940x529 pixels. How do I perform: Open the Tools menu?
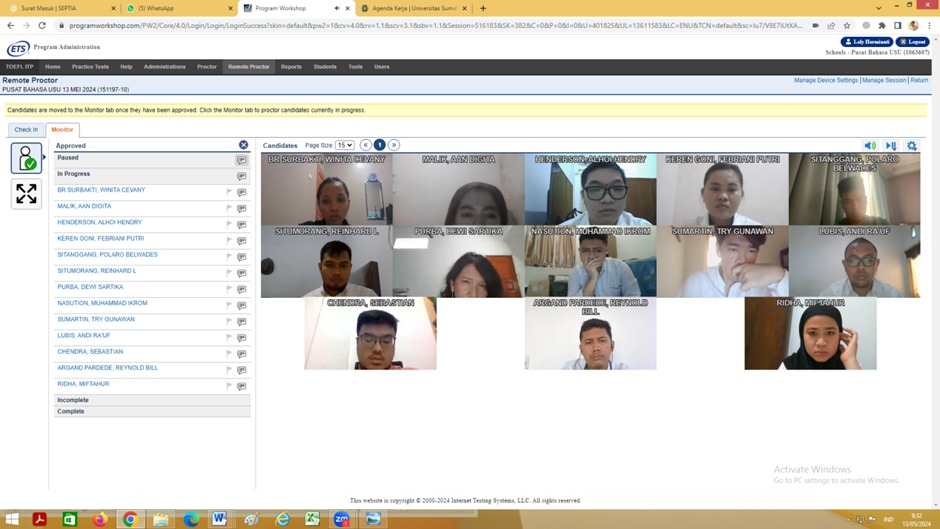tap(355, 67)
